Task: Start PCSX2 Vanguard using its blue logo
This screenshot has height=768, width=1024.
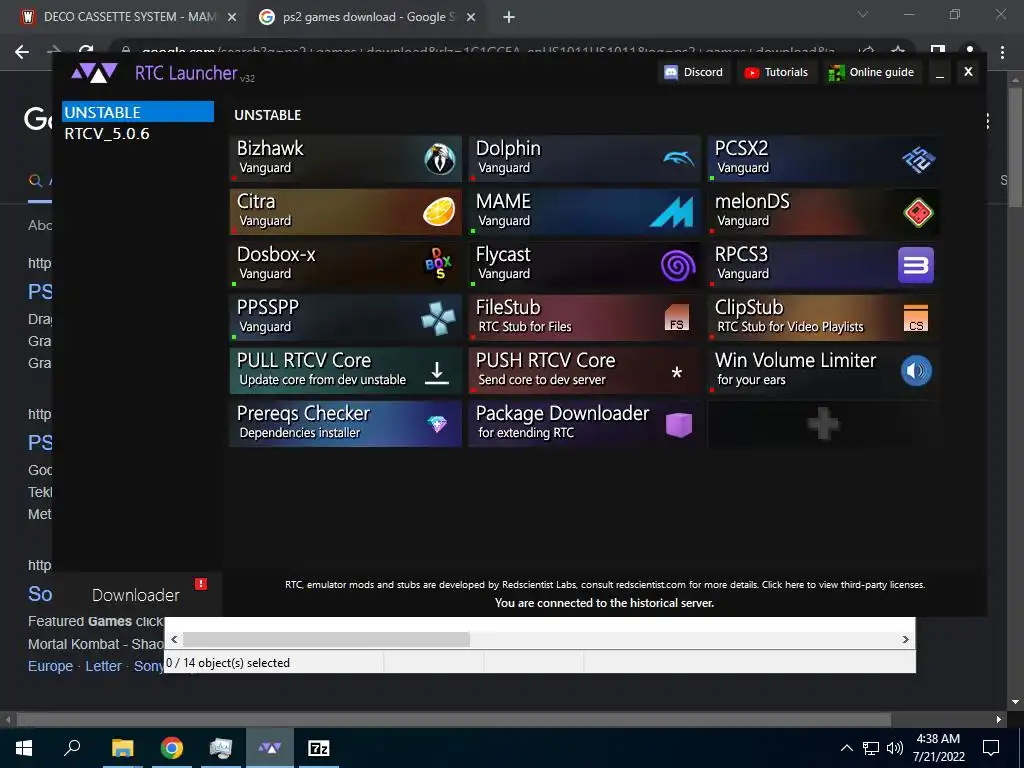Action: 918,159
